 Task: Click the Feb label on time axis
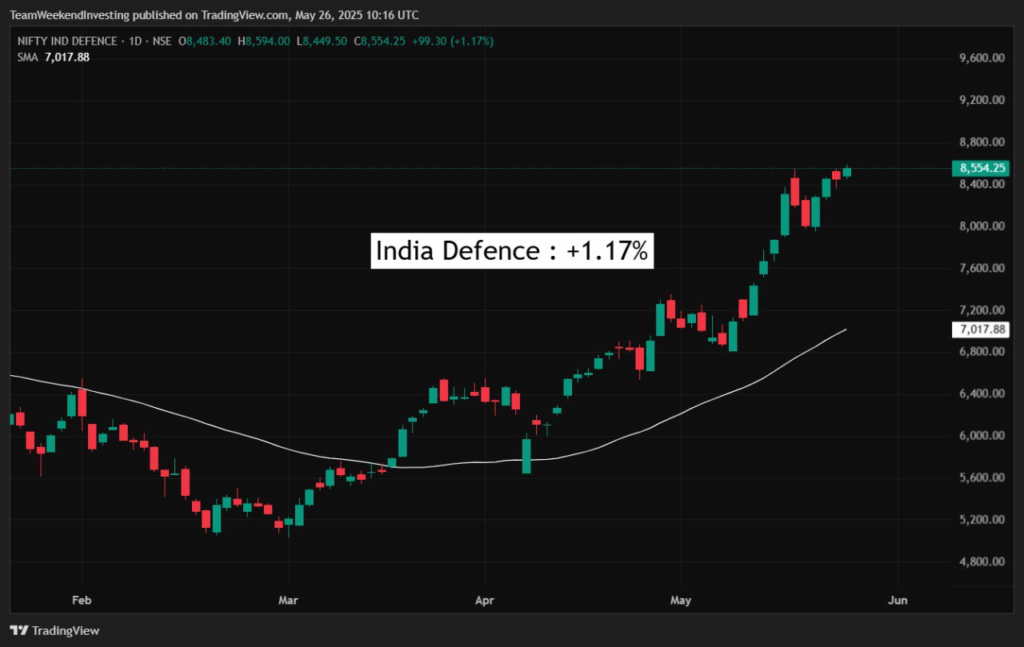pyautogui.click(x=82, y=600)
